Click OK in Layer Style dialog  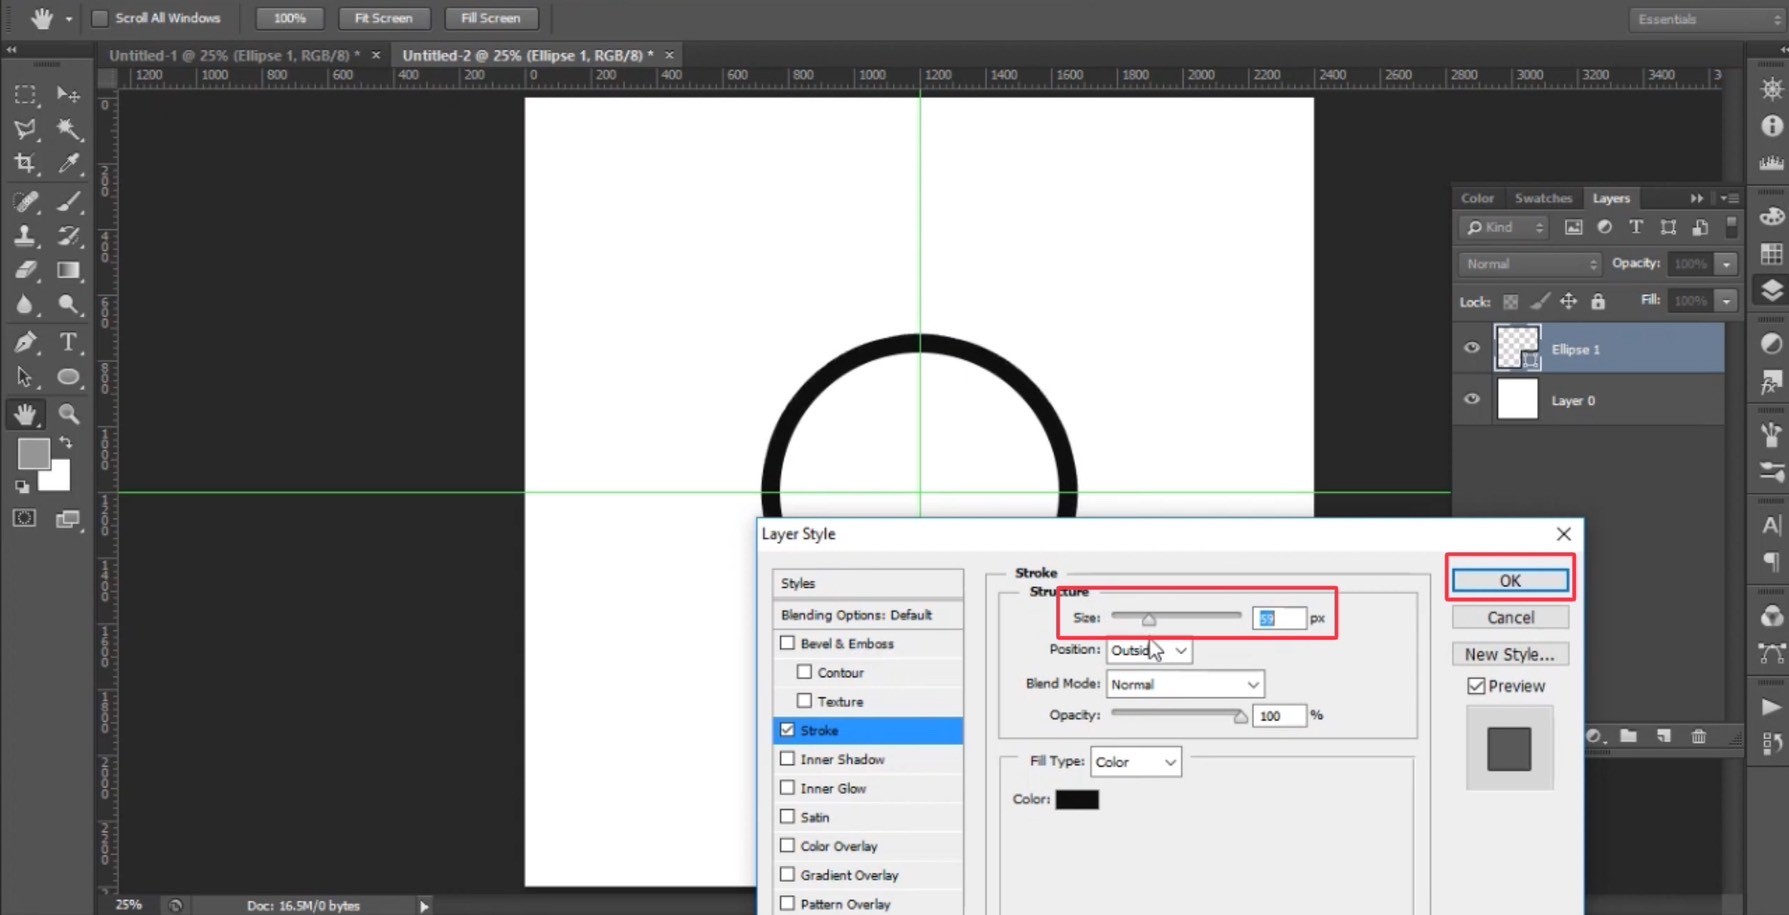[1509, 580]
